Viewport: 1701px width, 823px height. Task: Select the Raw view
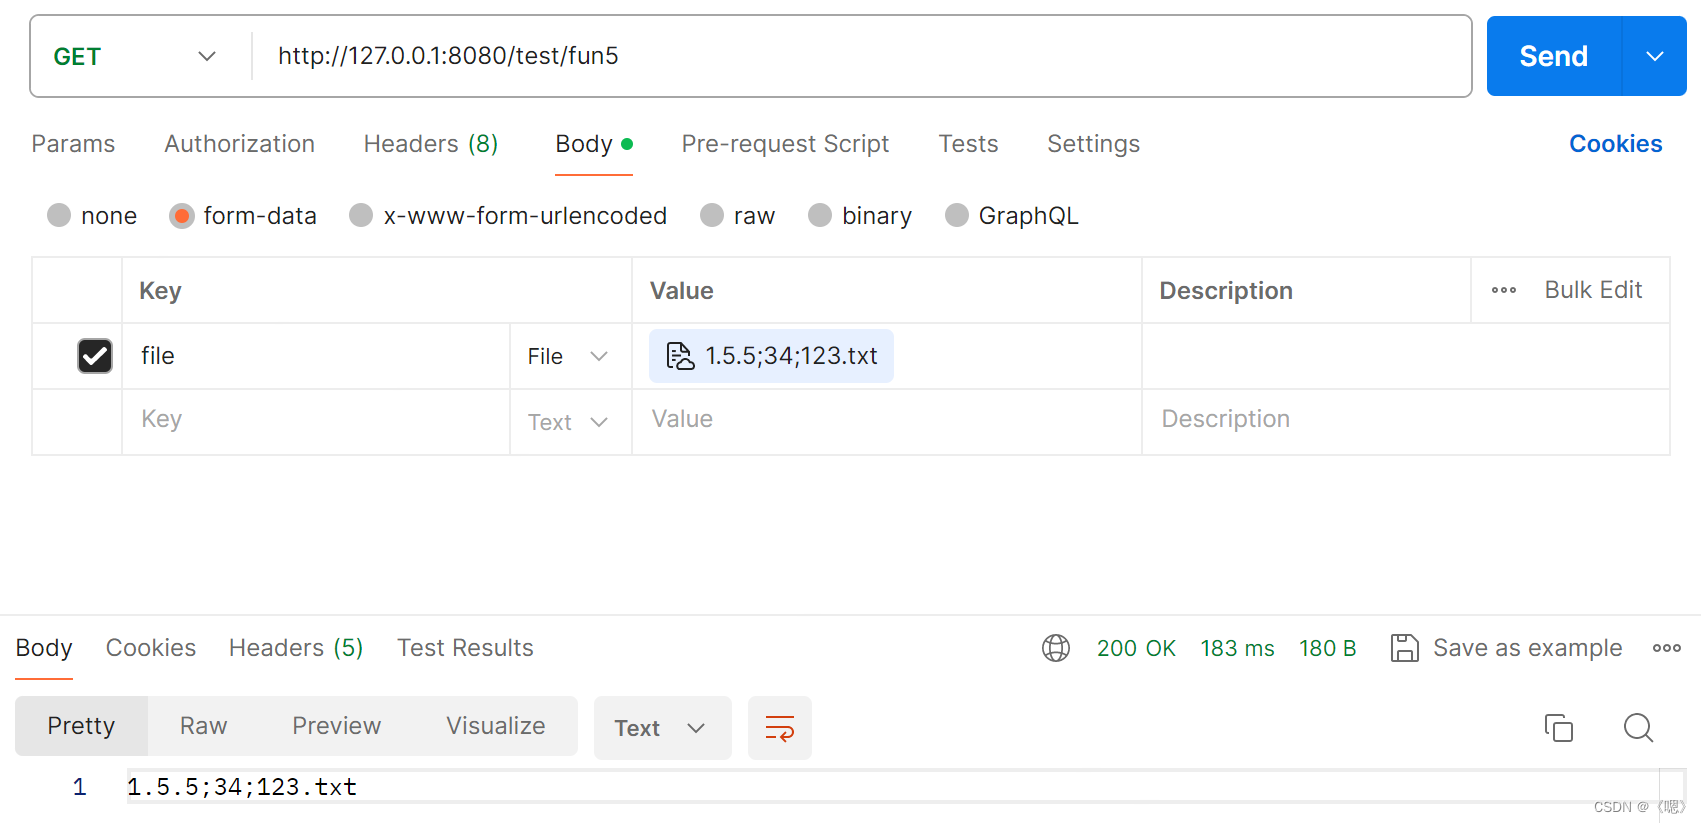(x=203, y=726)
